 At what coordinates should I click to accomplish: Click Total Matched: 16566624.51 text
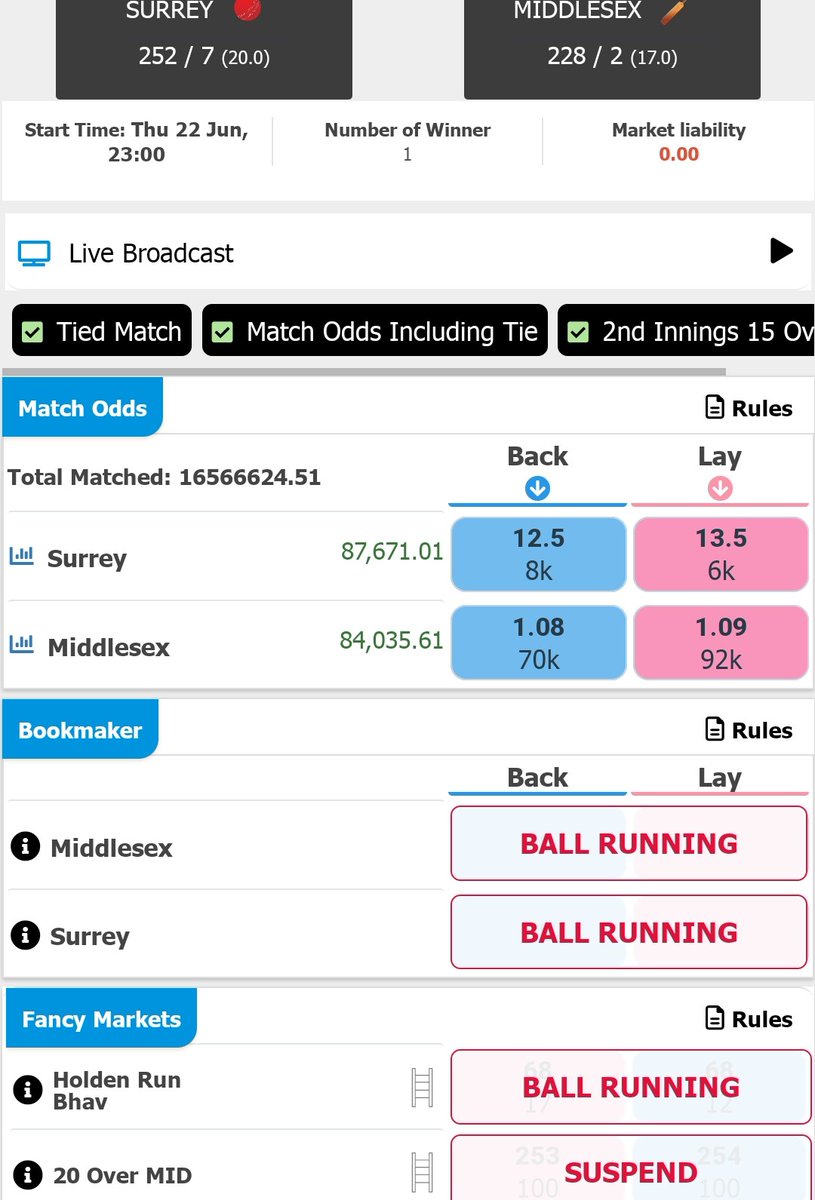(164, 477)
